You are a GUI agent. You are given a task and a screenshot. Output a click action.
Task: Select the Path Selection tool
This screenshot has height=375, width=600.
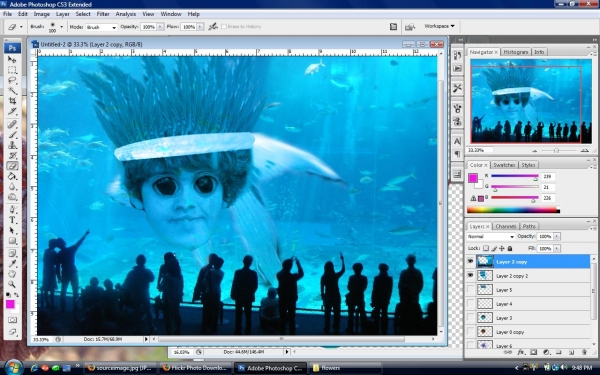pos(12,230)
